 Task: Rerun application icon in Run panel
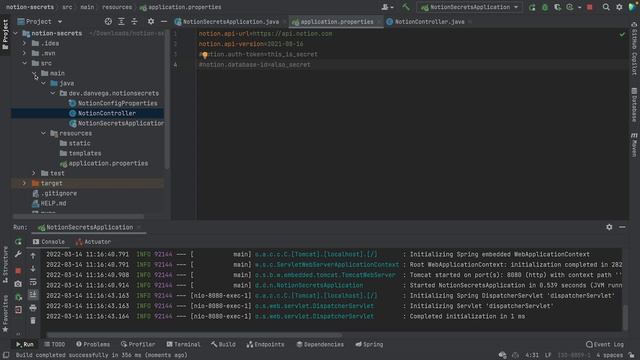click(x=18, y=242)
